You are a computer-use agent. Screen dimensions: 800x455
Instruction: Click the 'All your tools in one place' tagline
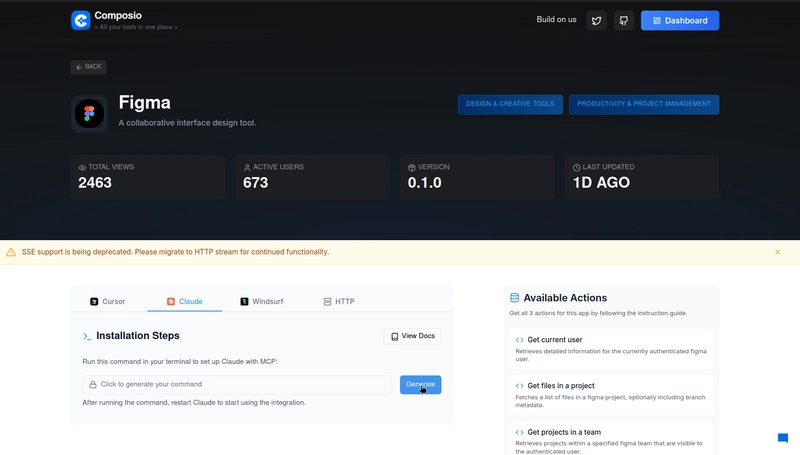[x=136, y=27]
